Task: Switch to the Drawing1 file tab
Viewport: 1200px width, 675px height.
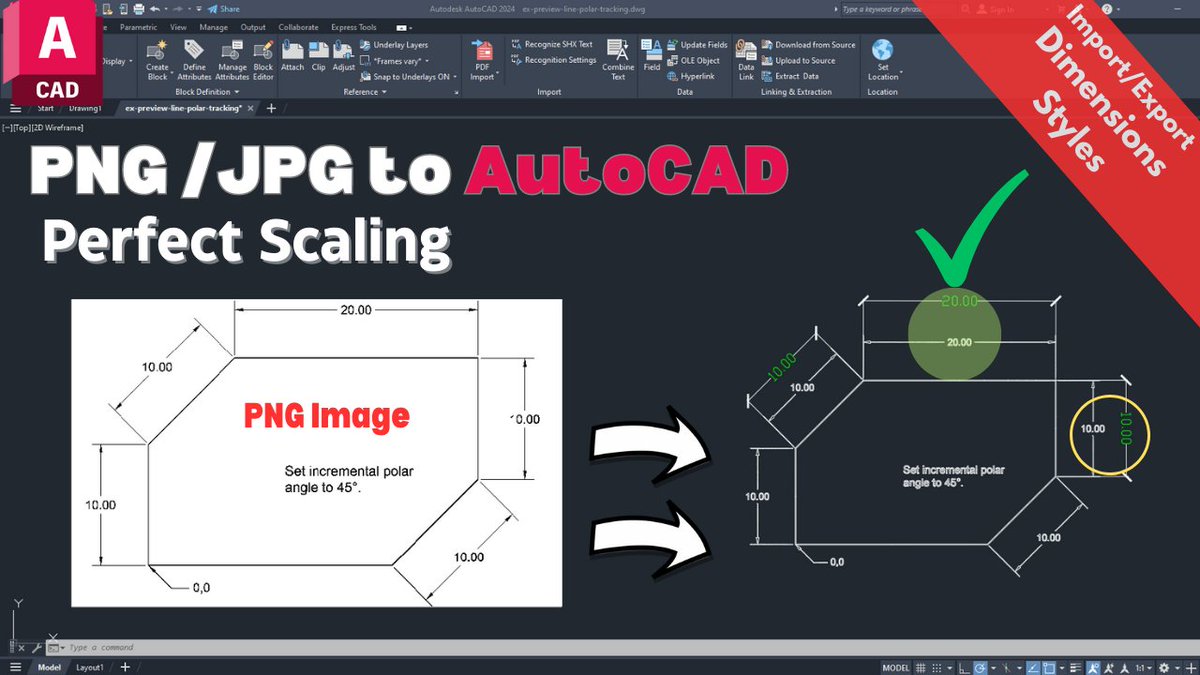Action: coord(86,107)
